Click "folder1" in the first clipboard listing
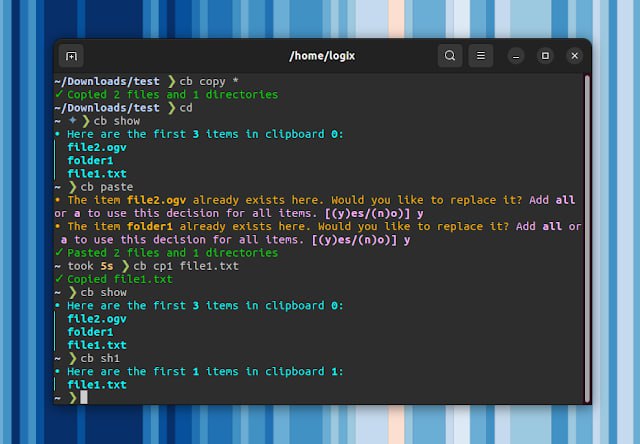 click(90, 160)
